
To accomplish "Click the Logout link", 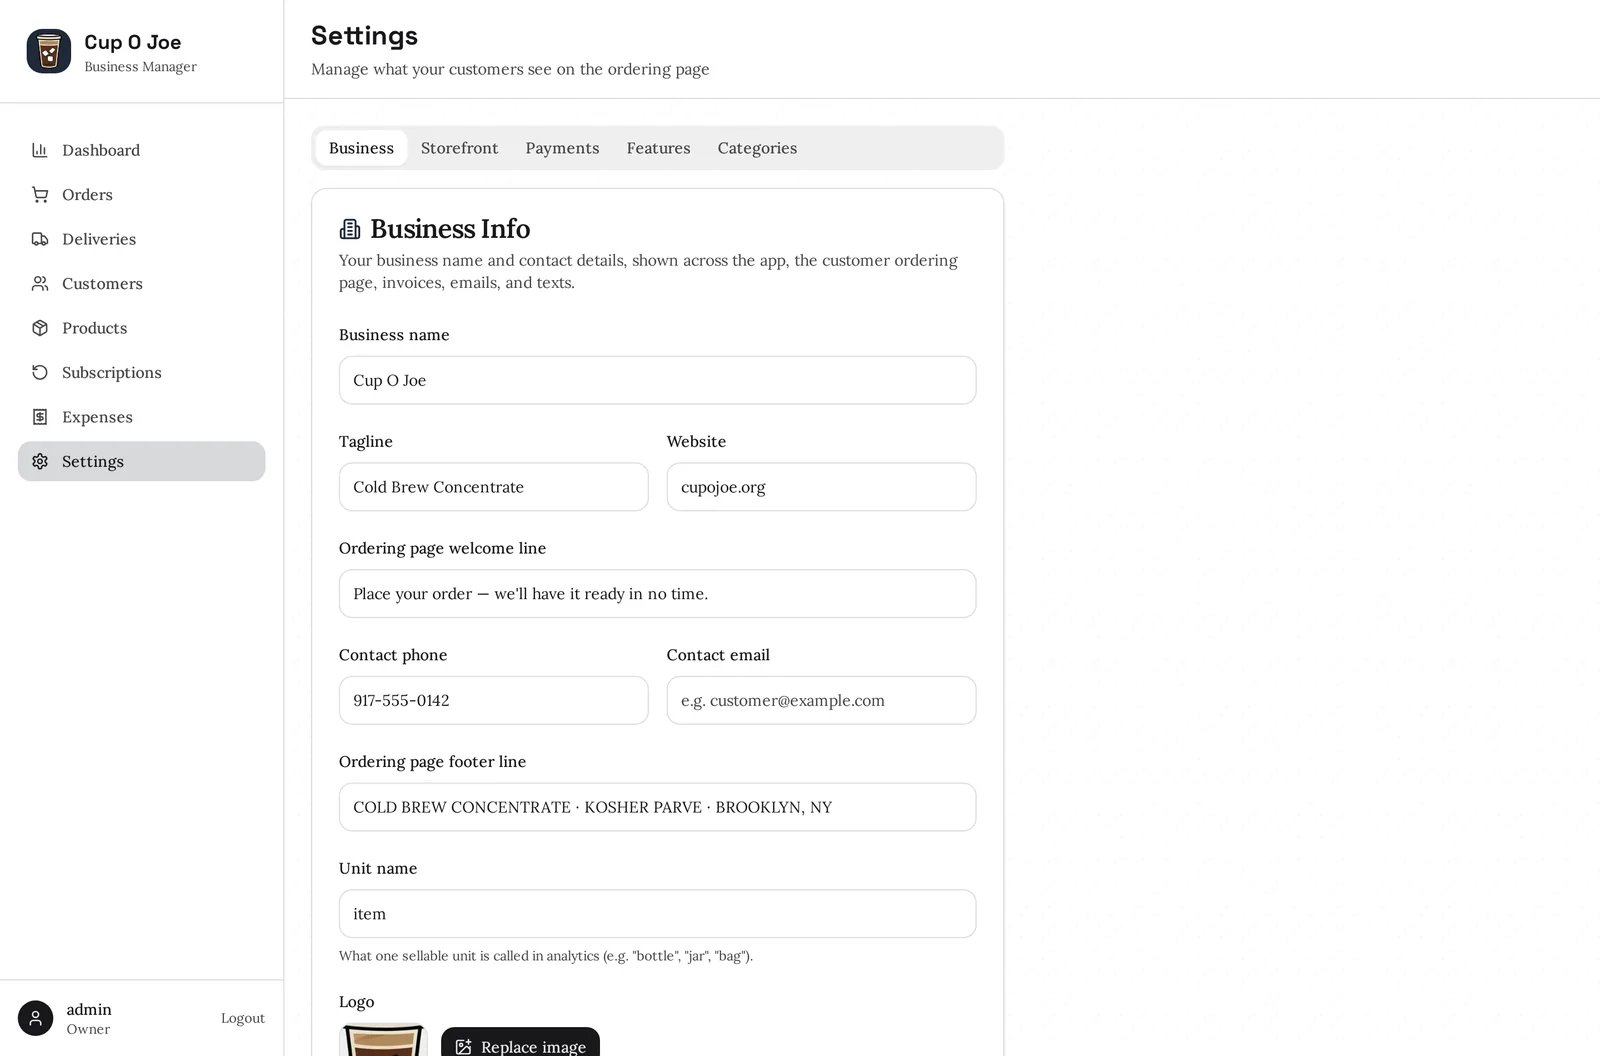I will coord(243,1018).
